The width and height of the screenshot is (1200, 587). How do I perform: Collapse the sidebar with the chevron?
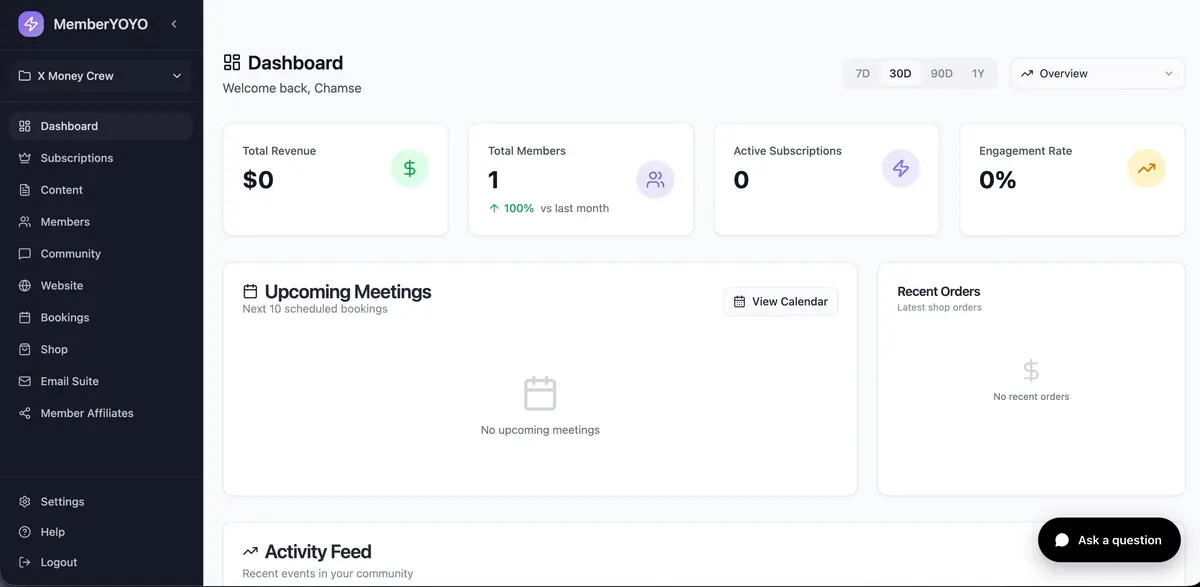coord(173,23)
